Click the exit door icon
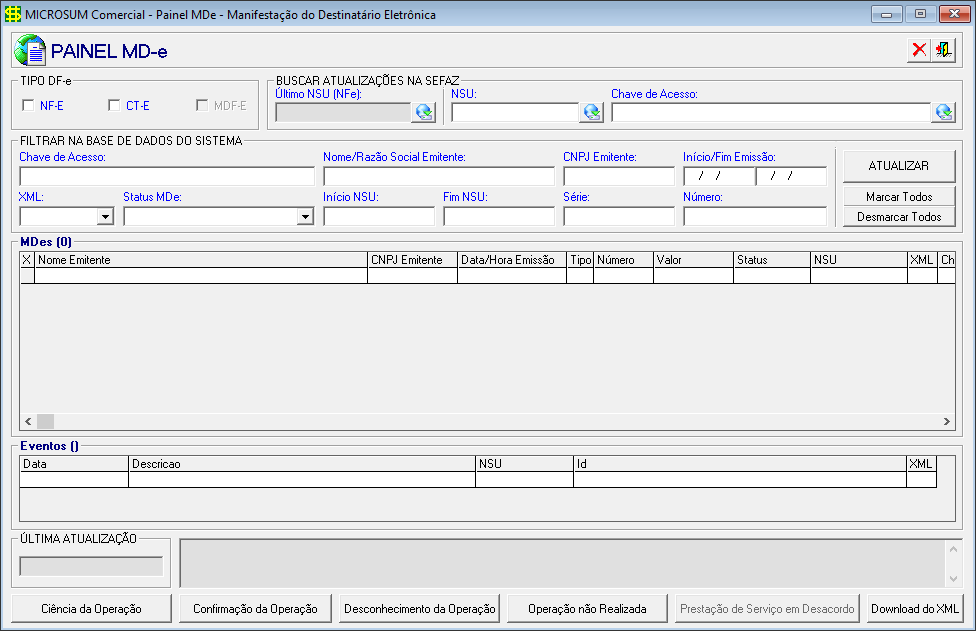This screenshot has width=976, height=631. tap(943, 50)
